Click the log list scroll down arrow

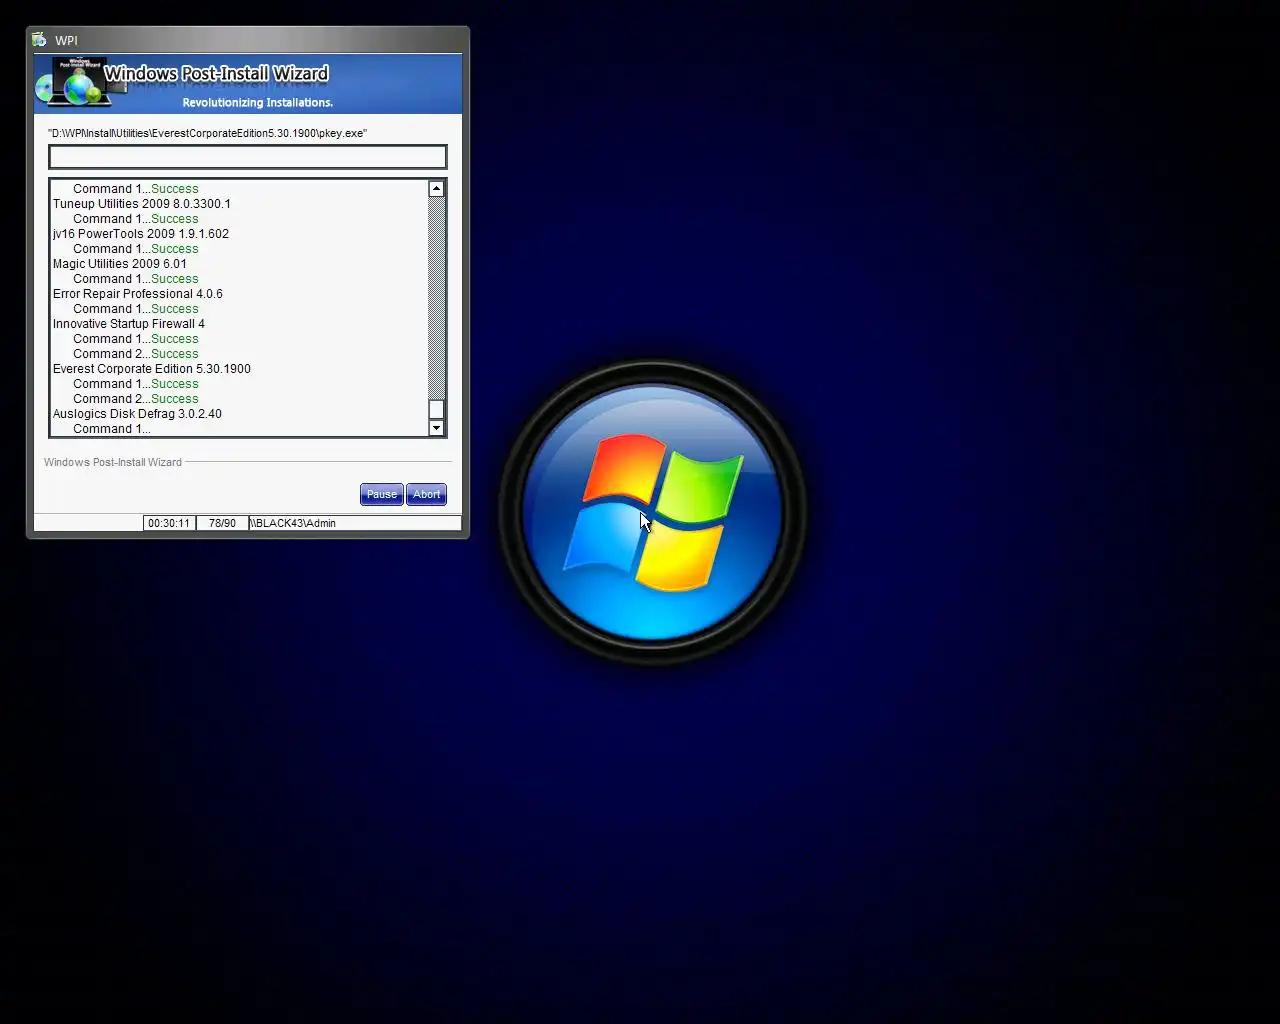click(x=436, y=428)
